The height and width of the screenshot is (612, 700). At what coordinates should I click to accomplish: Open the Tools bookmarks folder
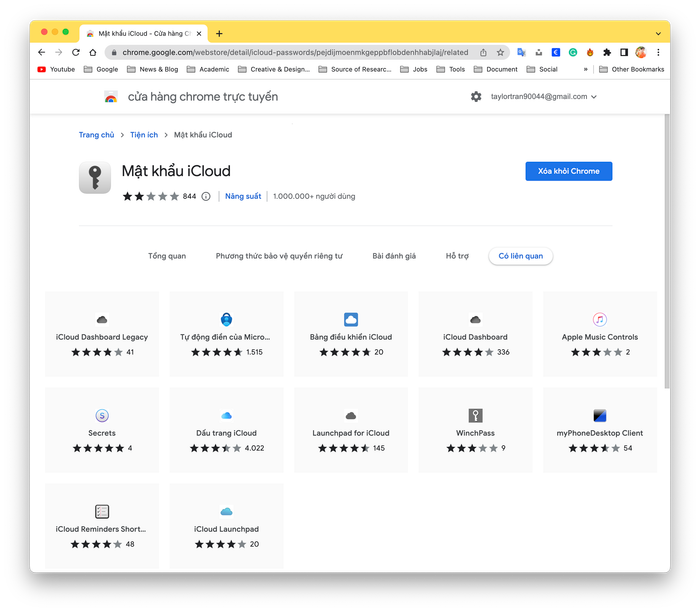(x=450, y=69)
